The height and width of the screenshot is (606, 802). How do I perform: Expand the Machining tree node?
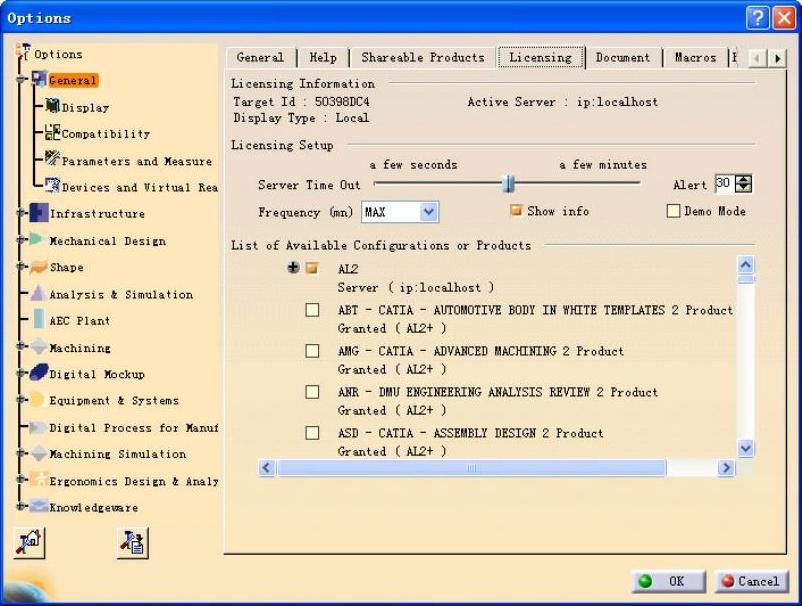(20, 346)
